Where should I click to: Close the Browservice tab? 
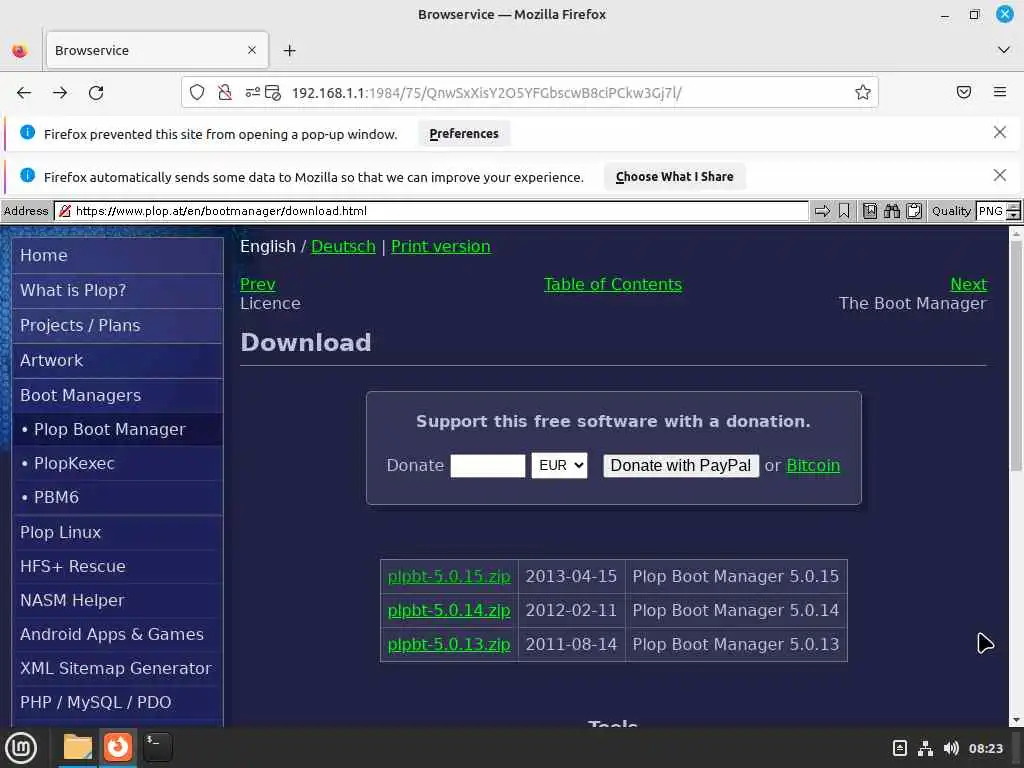pyautogui.click(x=252, y=50)
